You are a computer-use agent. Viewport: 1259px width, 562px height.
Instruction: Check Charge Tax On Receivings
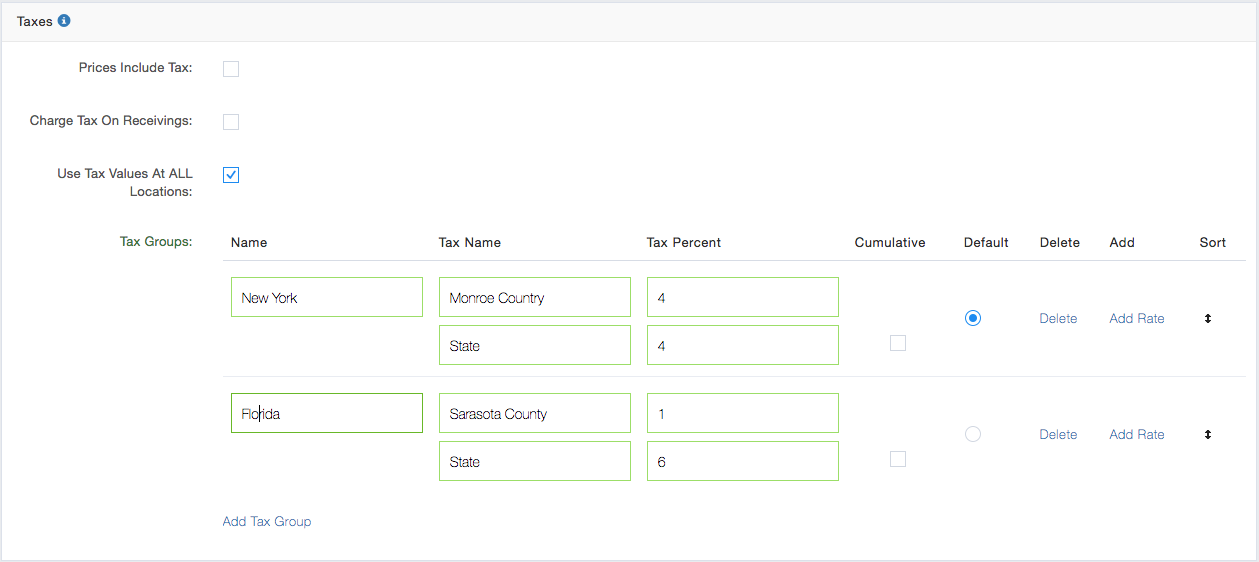pyautogui.click(x=231, y=122)
